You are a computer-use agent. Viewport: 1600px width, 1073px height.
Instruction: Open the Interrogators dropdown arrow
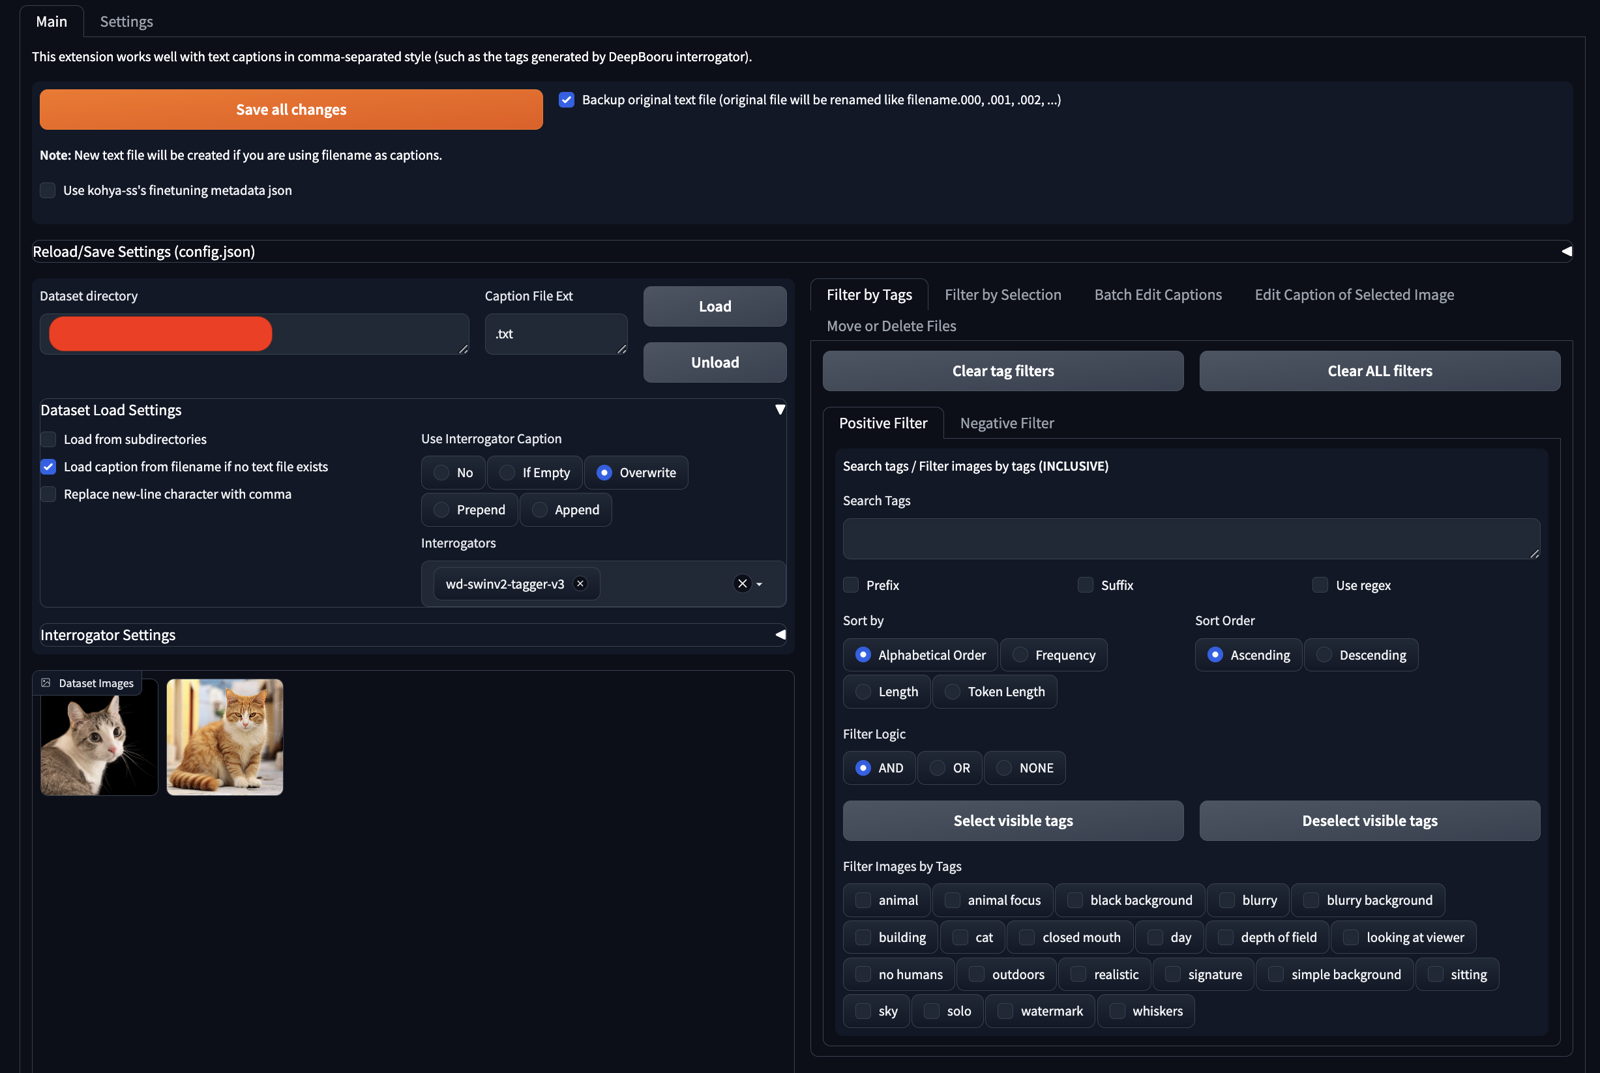(x=760, y=584)
